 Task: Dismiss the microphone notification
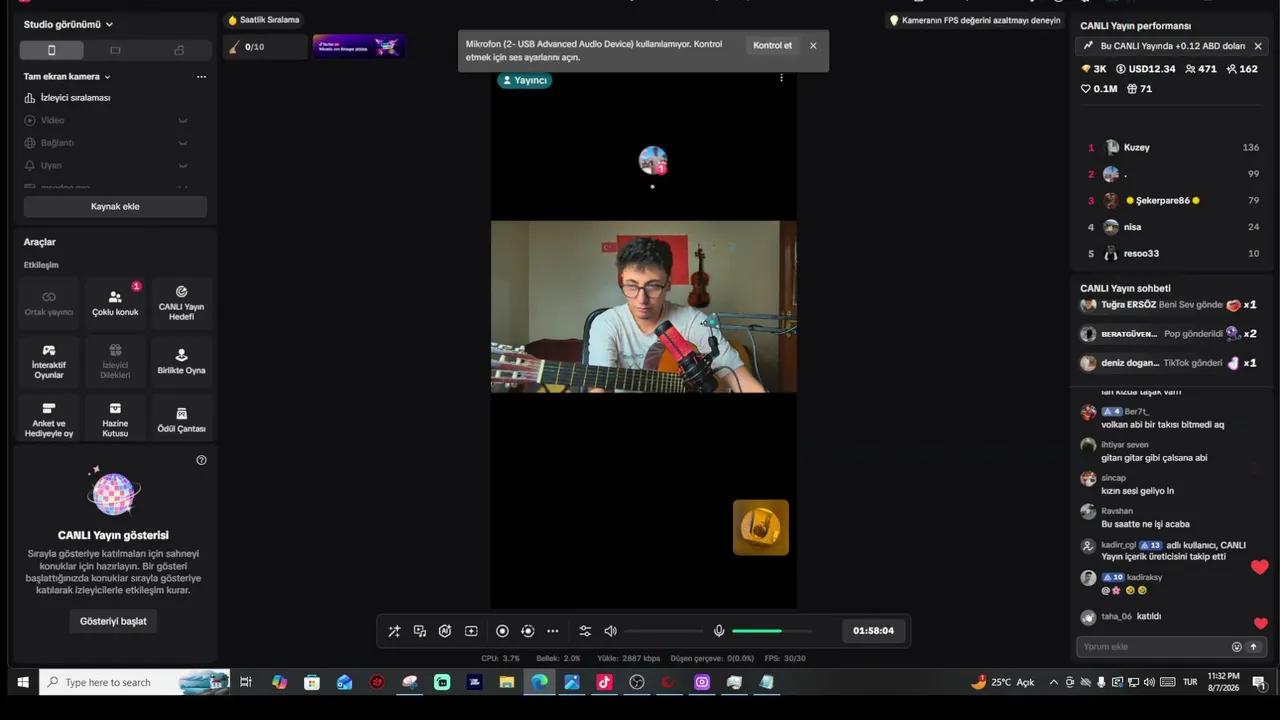[x=813, y=46]
